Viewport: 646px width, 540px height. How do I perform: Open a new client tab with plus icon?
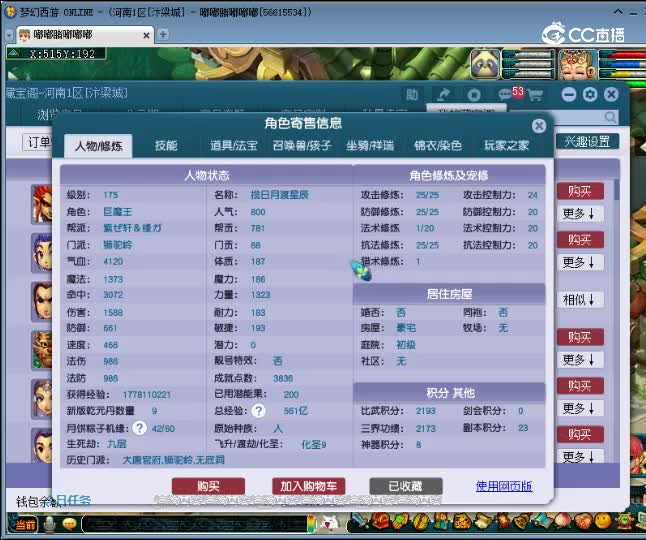[x=163, y=34]
